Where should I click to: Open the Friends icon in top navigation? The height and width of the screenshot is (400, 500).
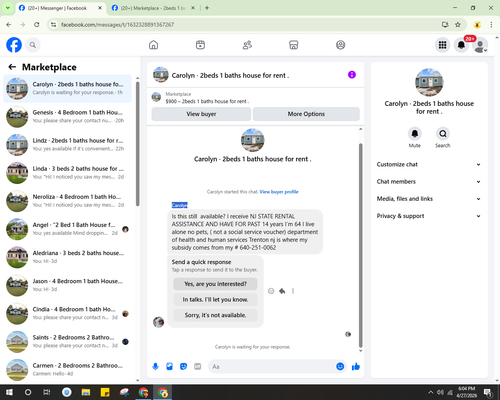click(x=247, y=45)
